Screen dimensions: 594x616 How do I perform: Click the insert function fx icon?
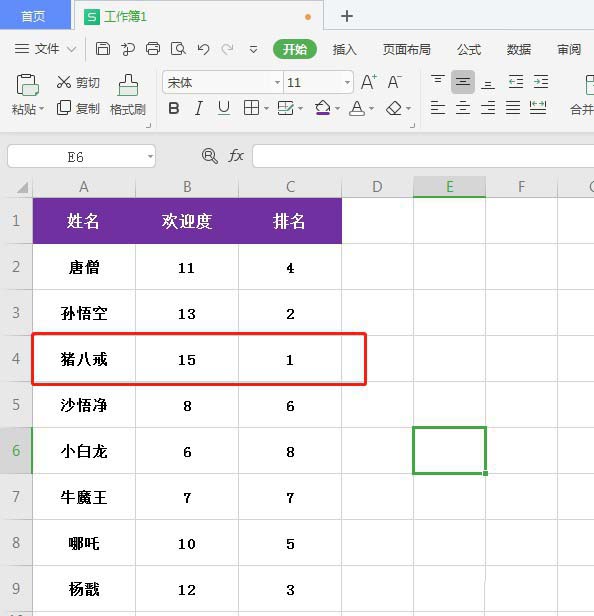(236, 156)
